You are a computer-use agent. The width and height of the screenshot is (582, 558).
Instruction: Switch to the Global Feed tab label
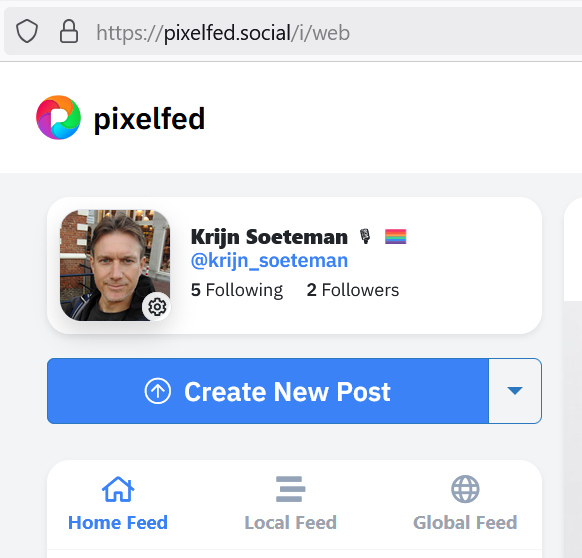coord(465,523)
